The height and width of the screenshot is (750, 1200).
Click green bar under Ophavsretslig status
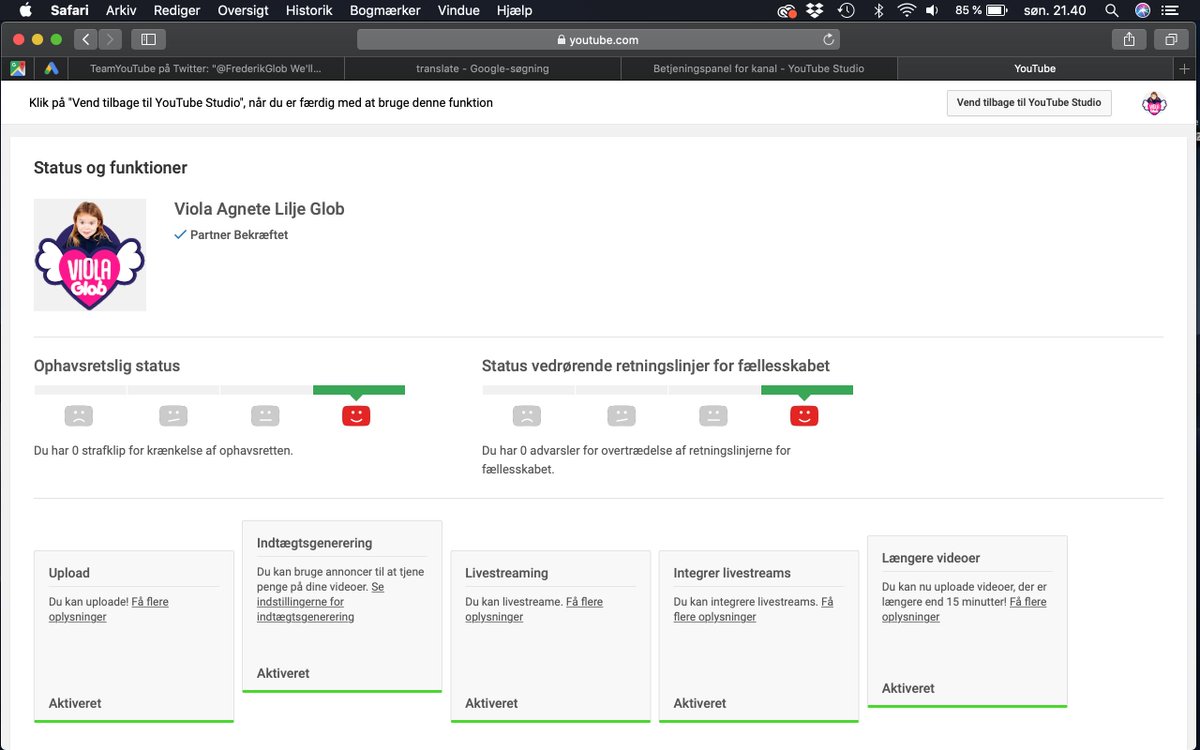pos(359,390)
